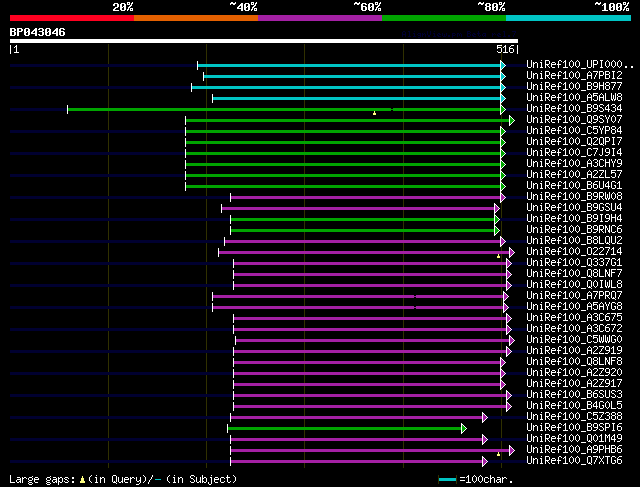Click the long green alignment bar of B9S434
This screenshot has width=640, height=487.
[x=284, y=109]
